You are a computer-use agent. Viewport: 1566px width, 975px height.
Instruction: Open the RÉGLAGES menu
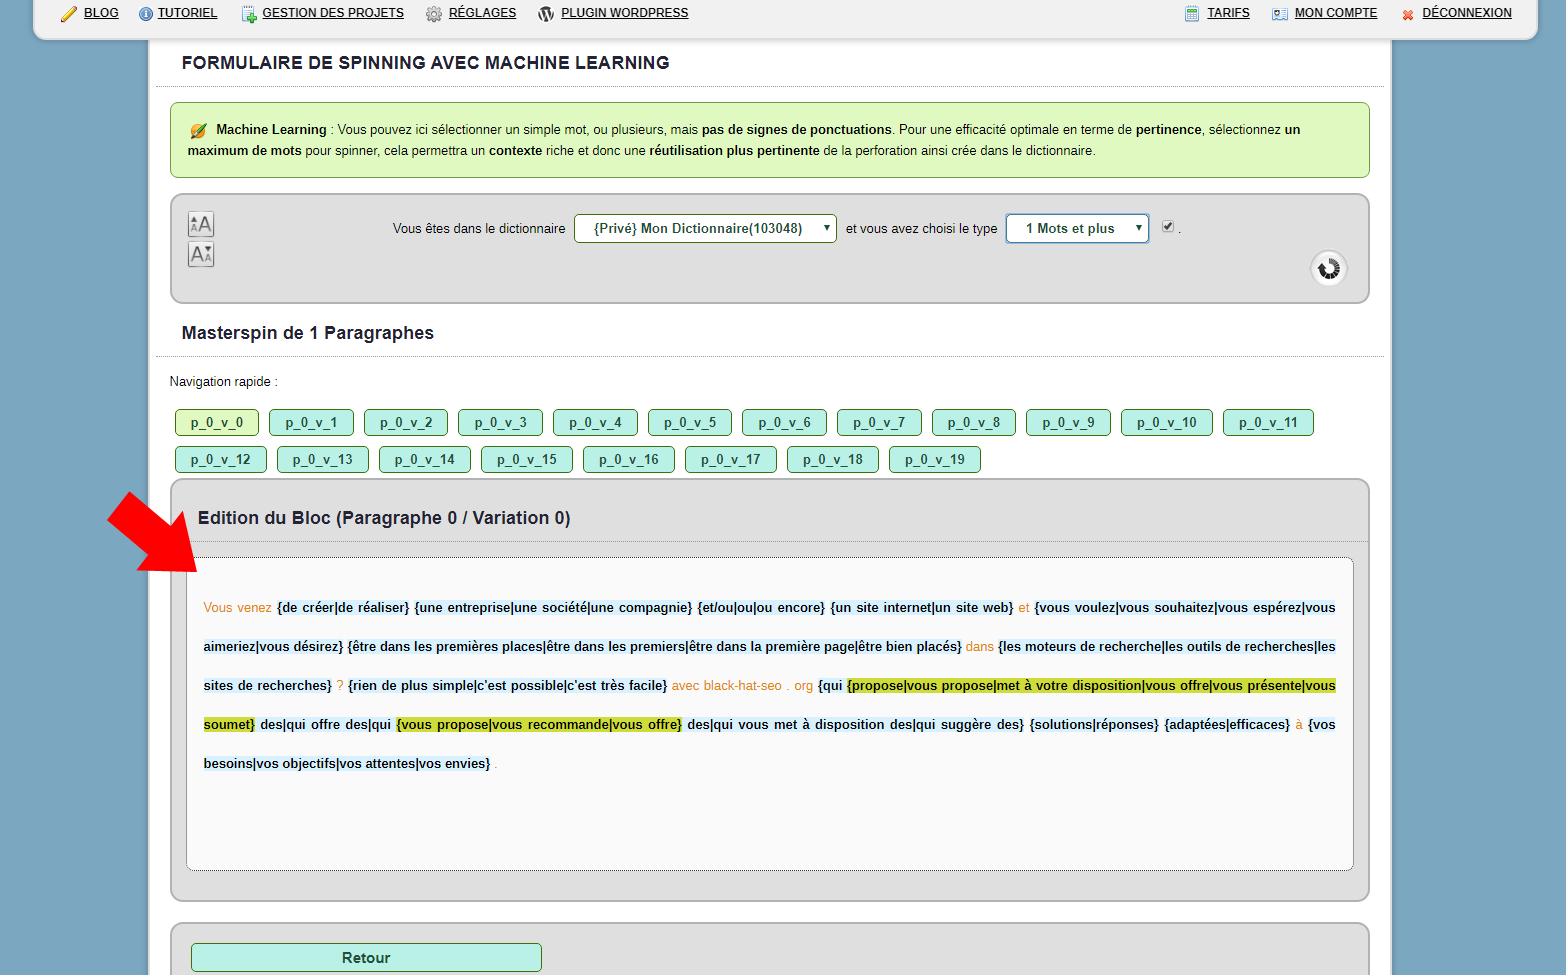click(x=482, y=13)
